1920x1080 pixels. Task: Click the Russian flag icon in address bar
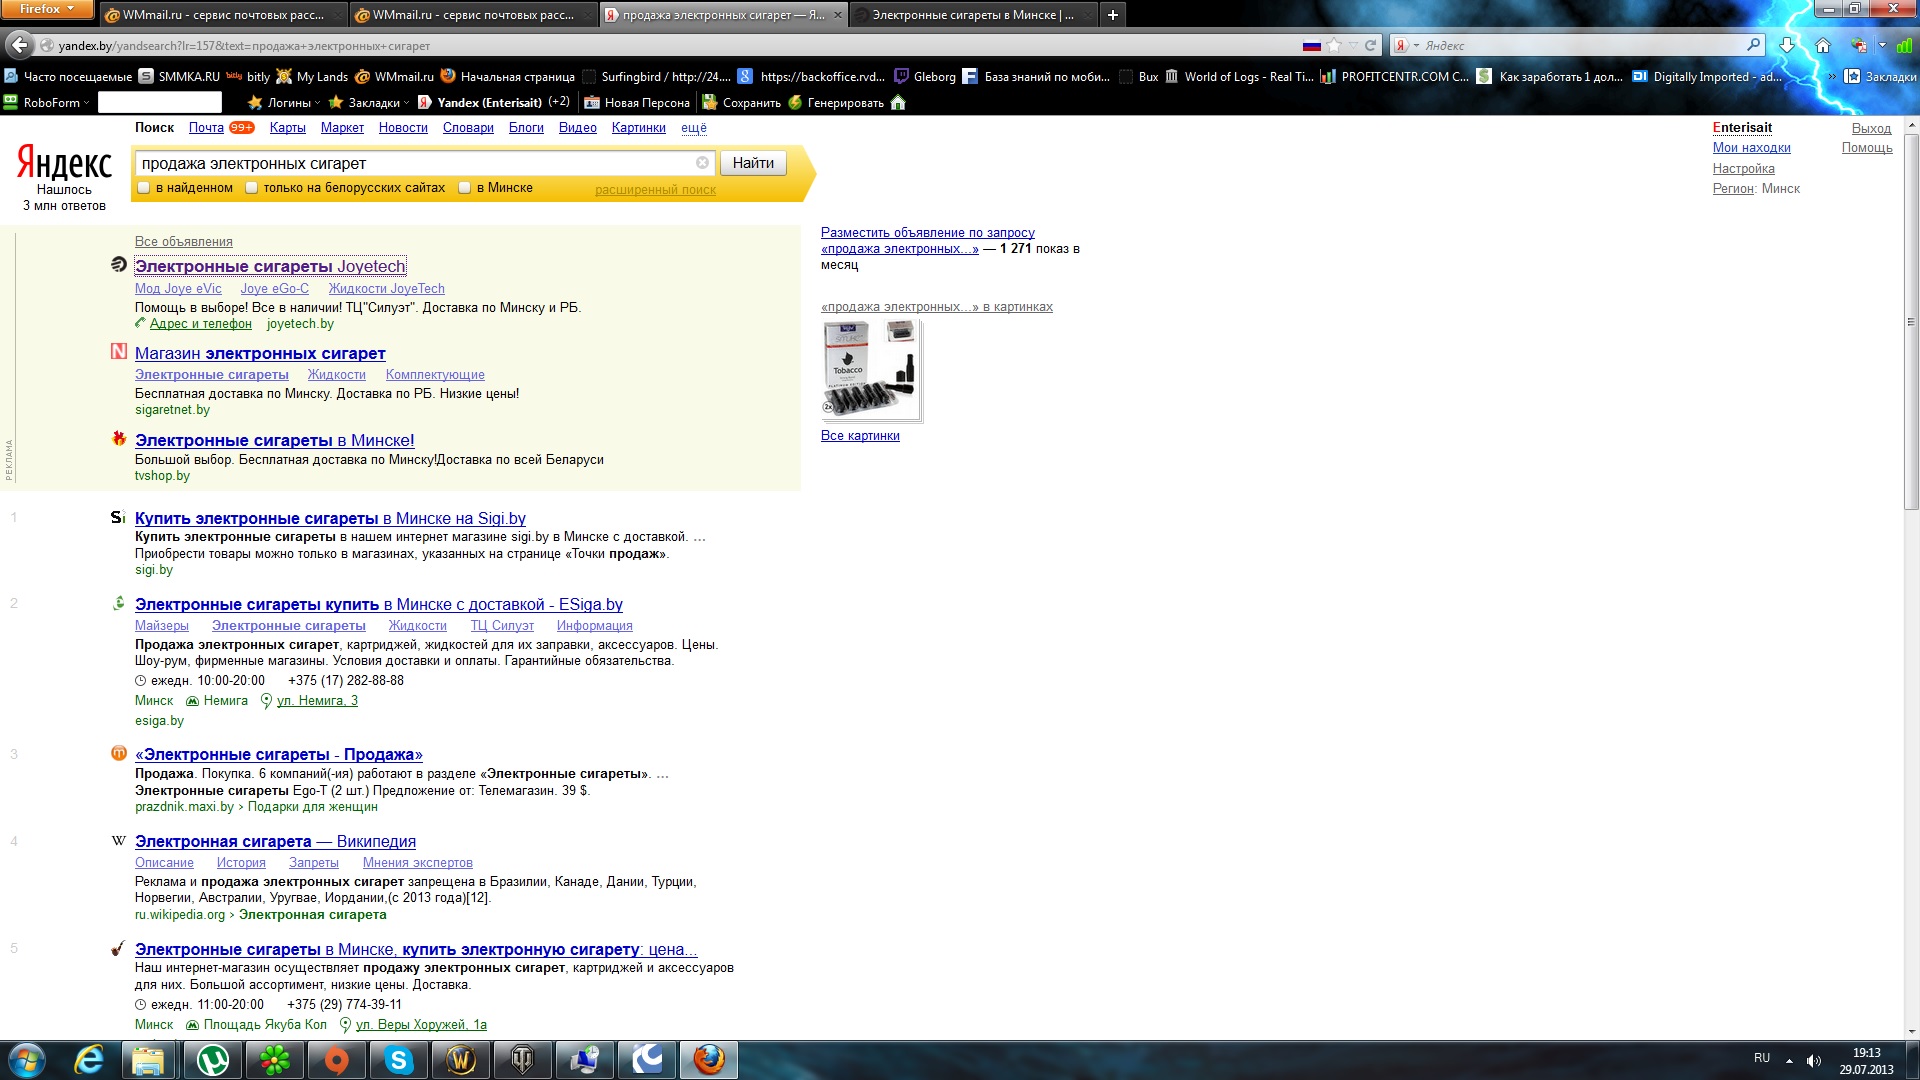[x=1311, y=45]
